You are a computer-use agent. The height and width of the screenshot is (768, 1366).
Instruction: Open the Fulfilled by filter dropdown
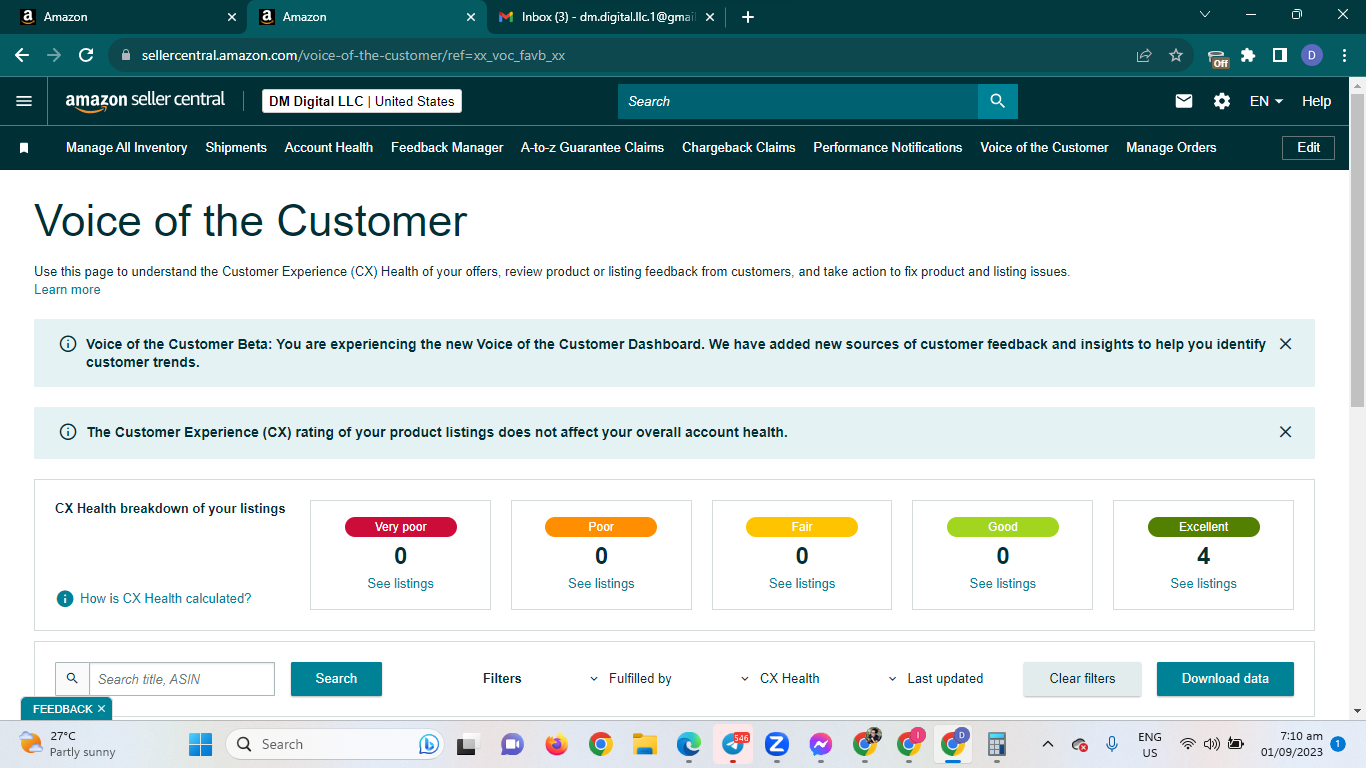point(631,678)
